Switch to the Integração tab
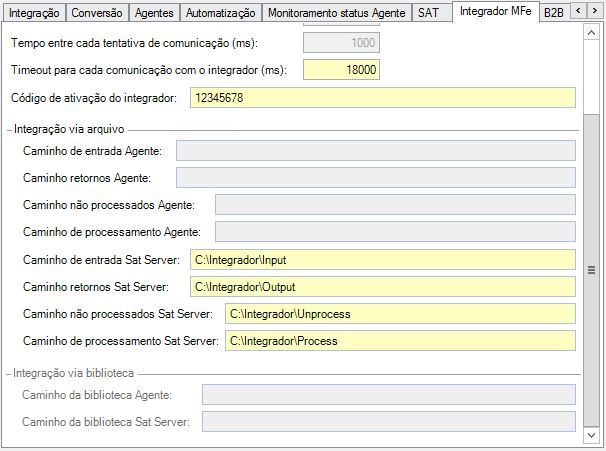 point(34,13)
